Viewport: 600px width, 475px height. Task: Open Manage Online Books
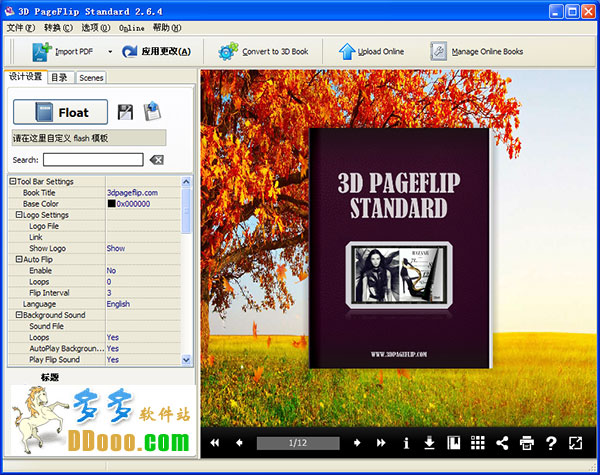(476, 52)
